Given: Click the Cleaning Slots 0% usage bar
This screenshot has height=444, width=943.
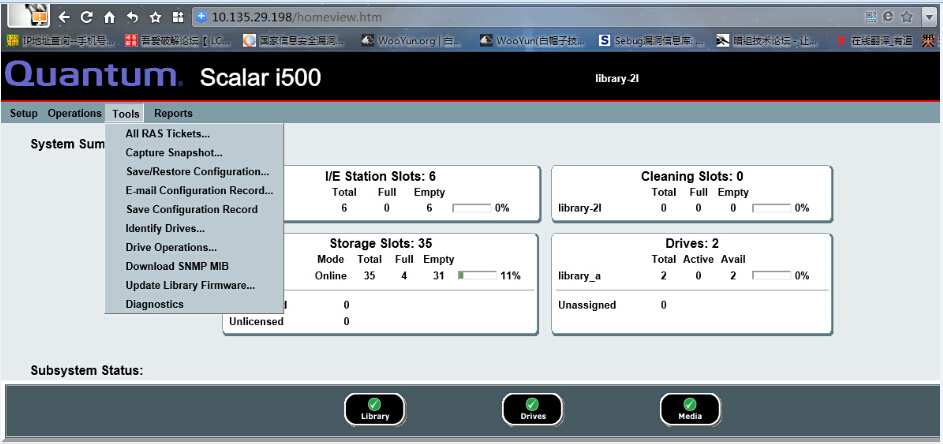Looking at the screenshot, I should (x=772, y=208).
